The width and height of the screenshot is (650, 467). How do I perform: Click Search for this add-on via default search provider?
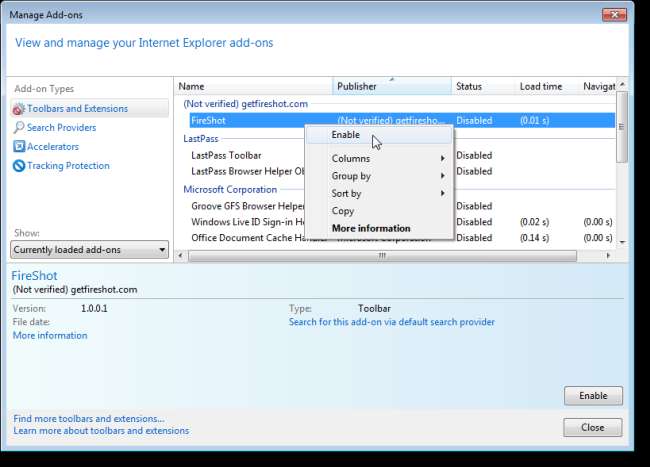[x=392, y=322]
